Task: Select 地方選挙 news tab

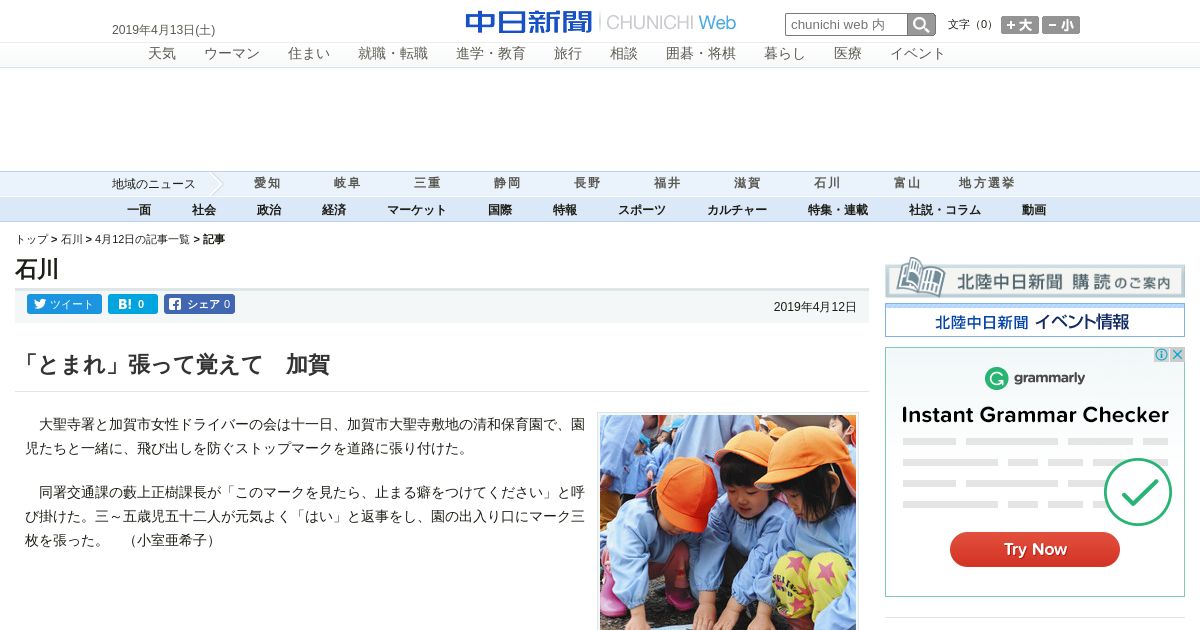Action: pyautogui.click(x=987, y=184)
